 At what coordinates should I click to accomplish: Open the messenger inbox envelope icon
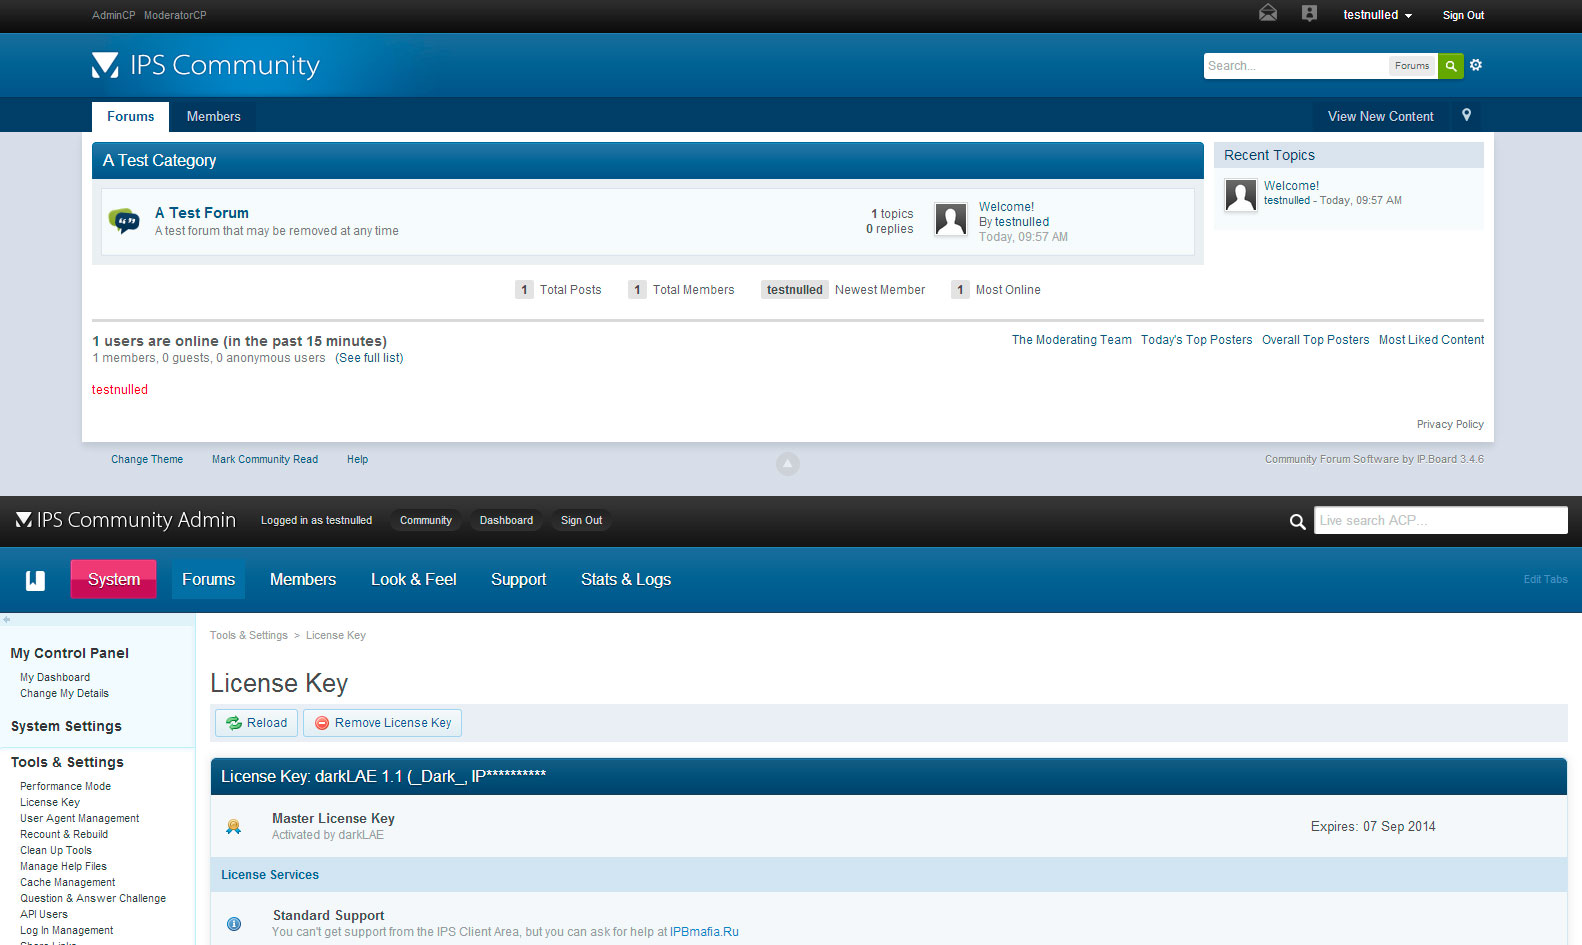coord(1268,13)
